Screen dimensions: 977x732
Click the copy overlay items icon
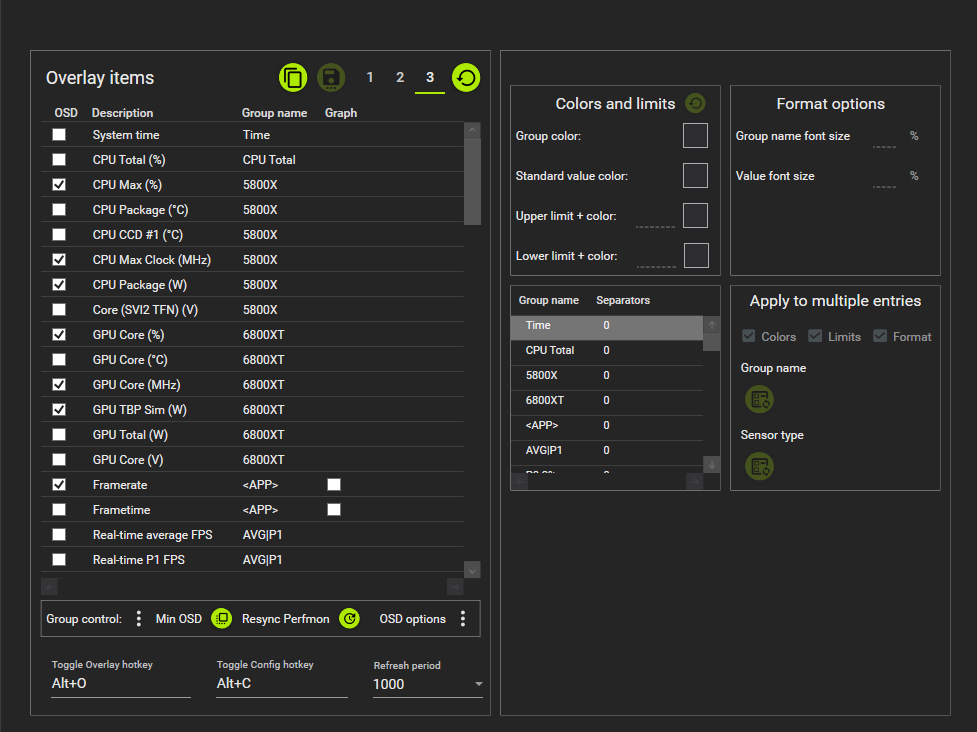(293, 78)
